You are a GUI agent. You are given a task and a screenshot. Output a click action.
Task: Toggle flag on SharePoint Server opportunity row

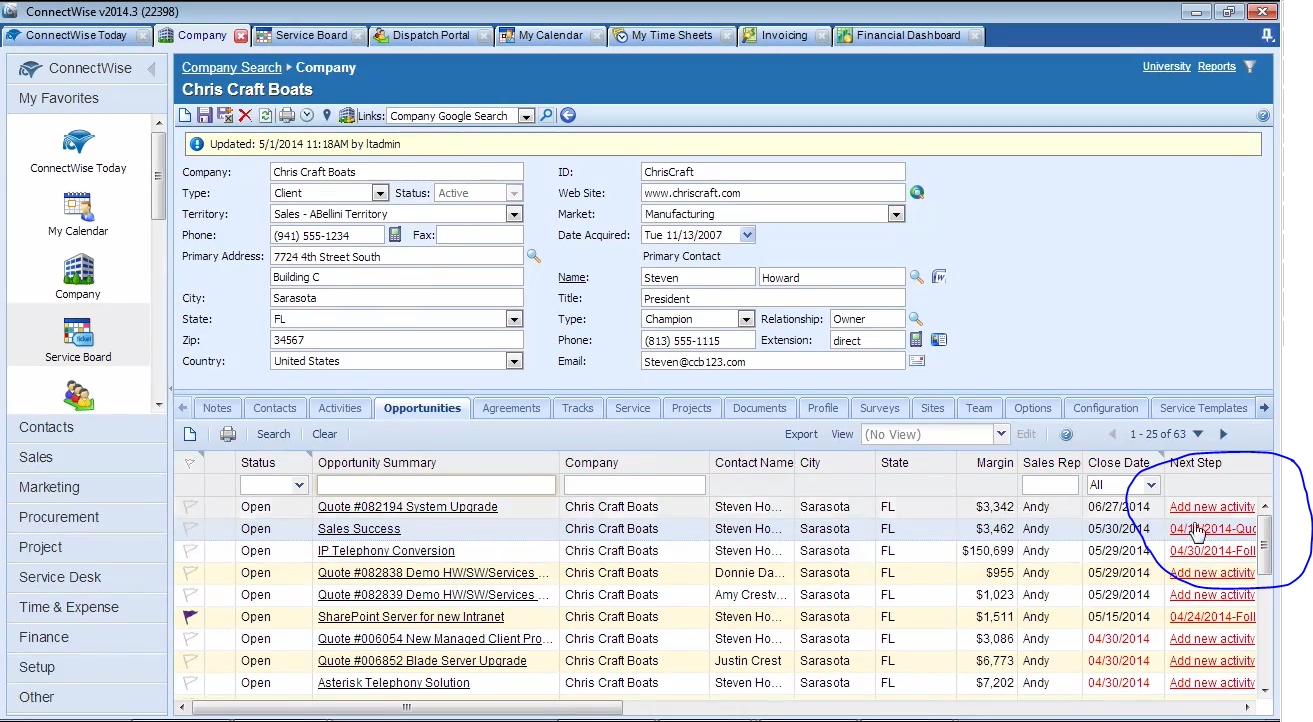tap(190, 617)
